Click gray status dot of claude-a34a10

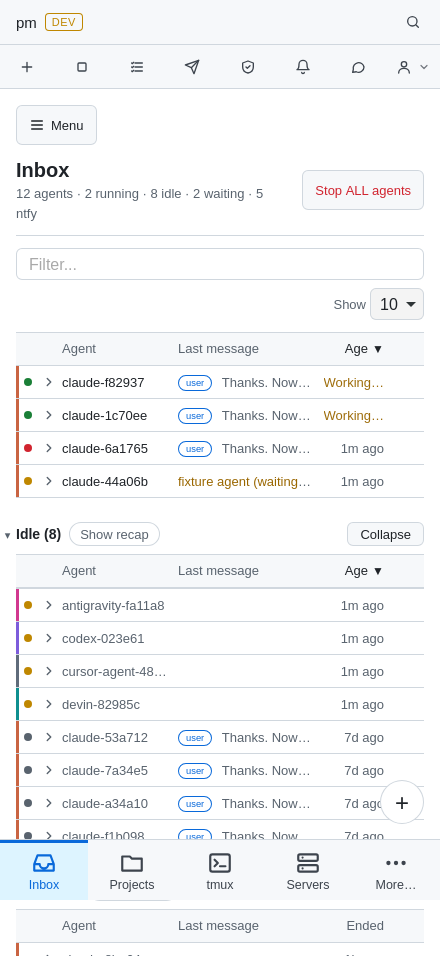28,803
